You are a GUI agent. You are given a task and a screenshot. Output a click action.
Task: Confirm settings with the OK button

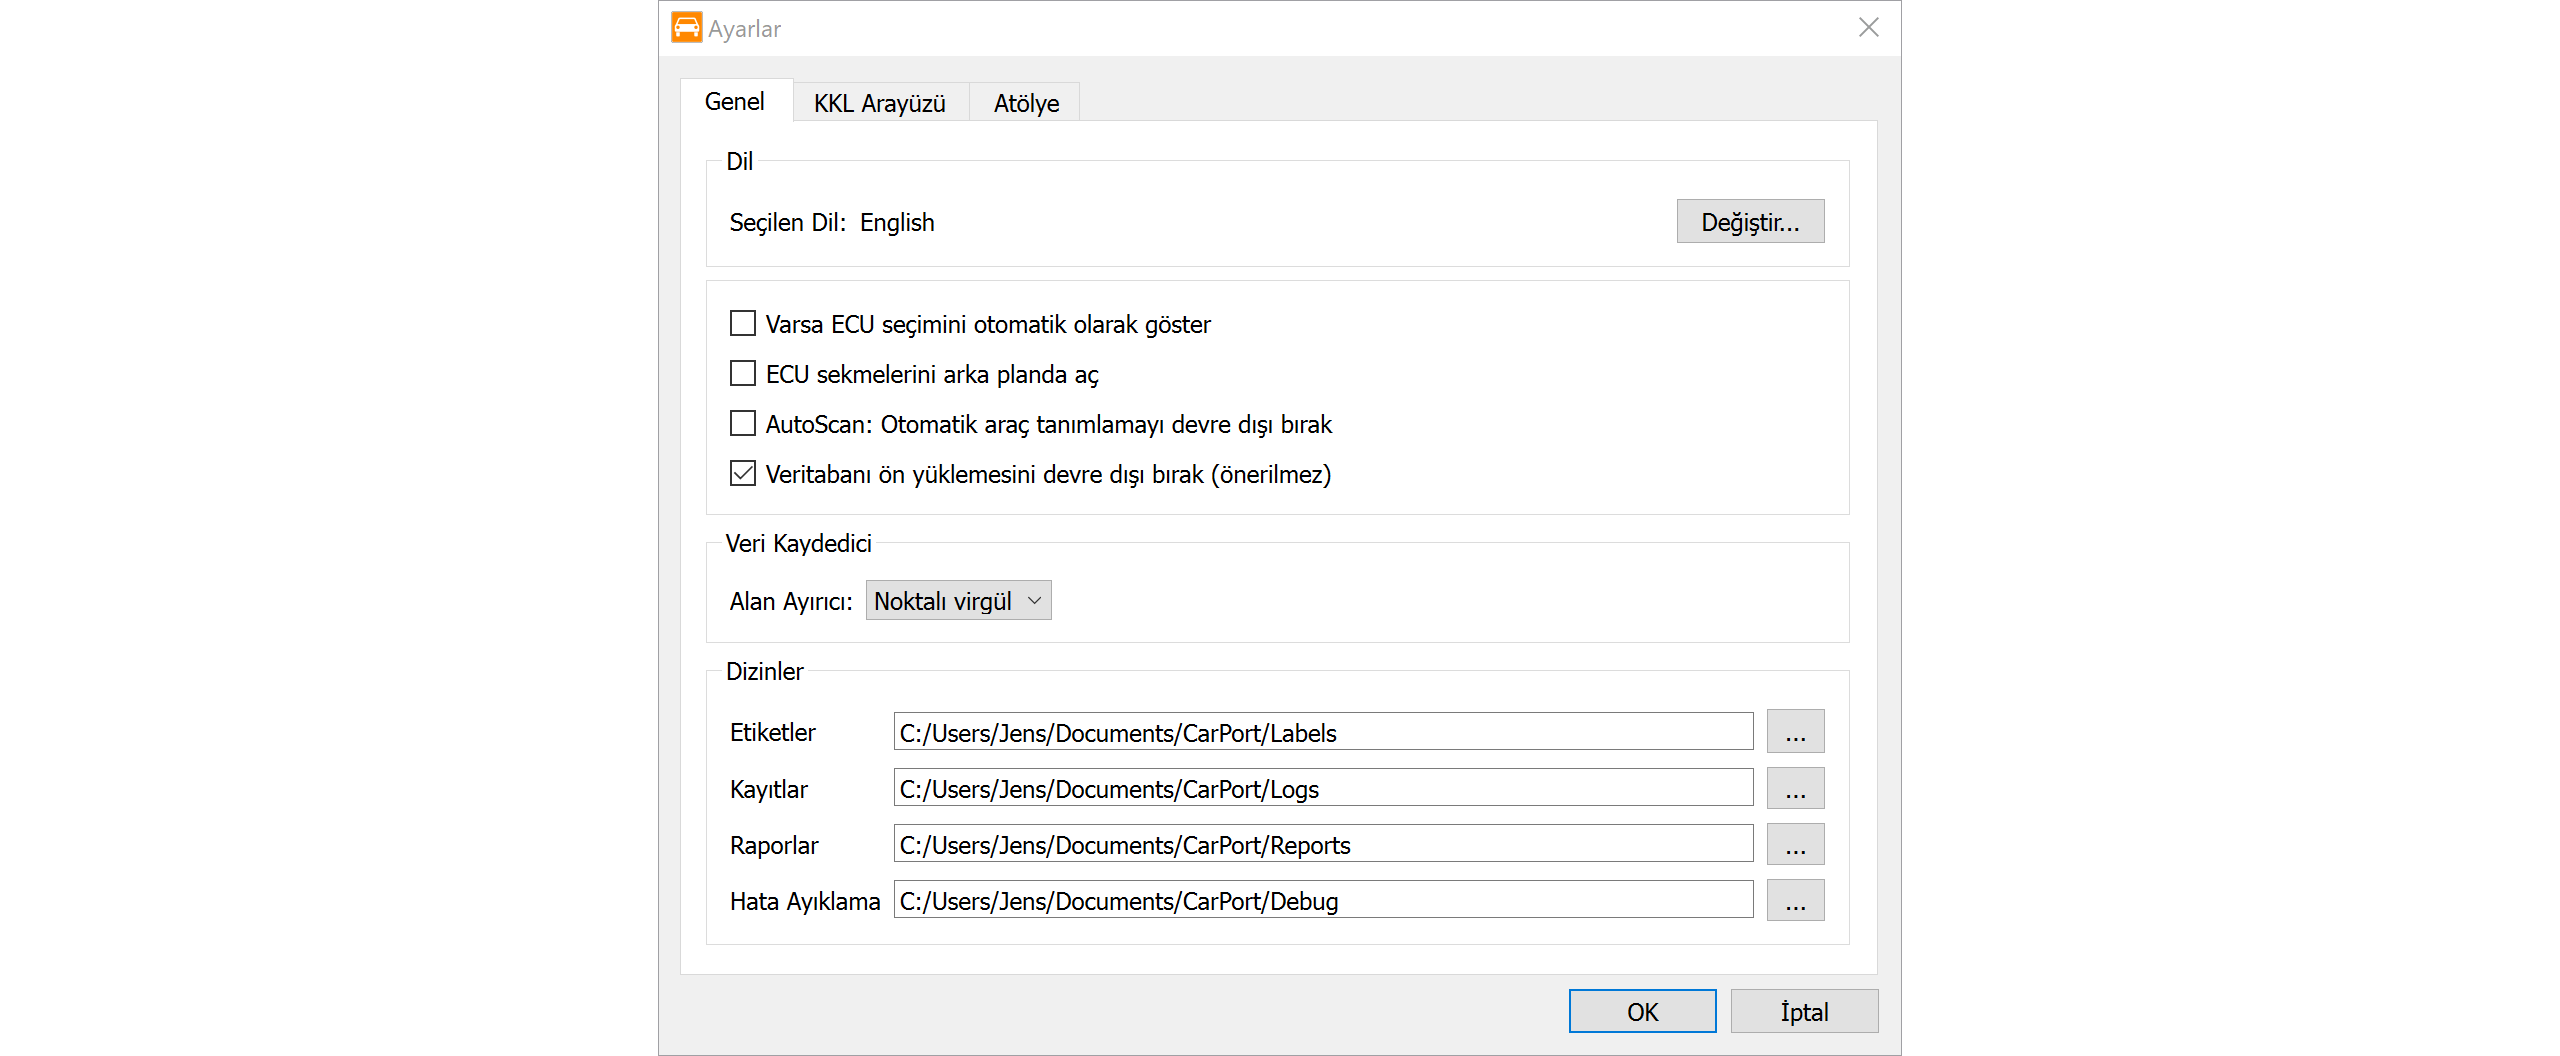coord(1641,1011)
